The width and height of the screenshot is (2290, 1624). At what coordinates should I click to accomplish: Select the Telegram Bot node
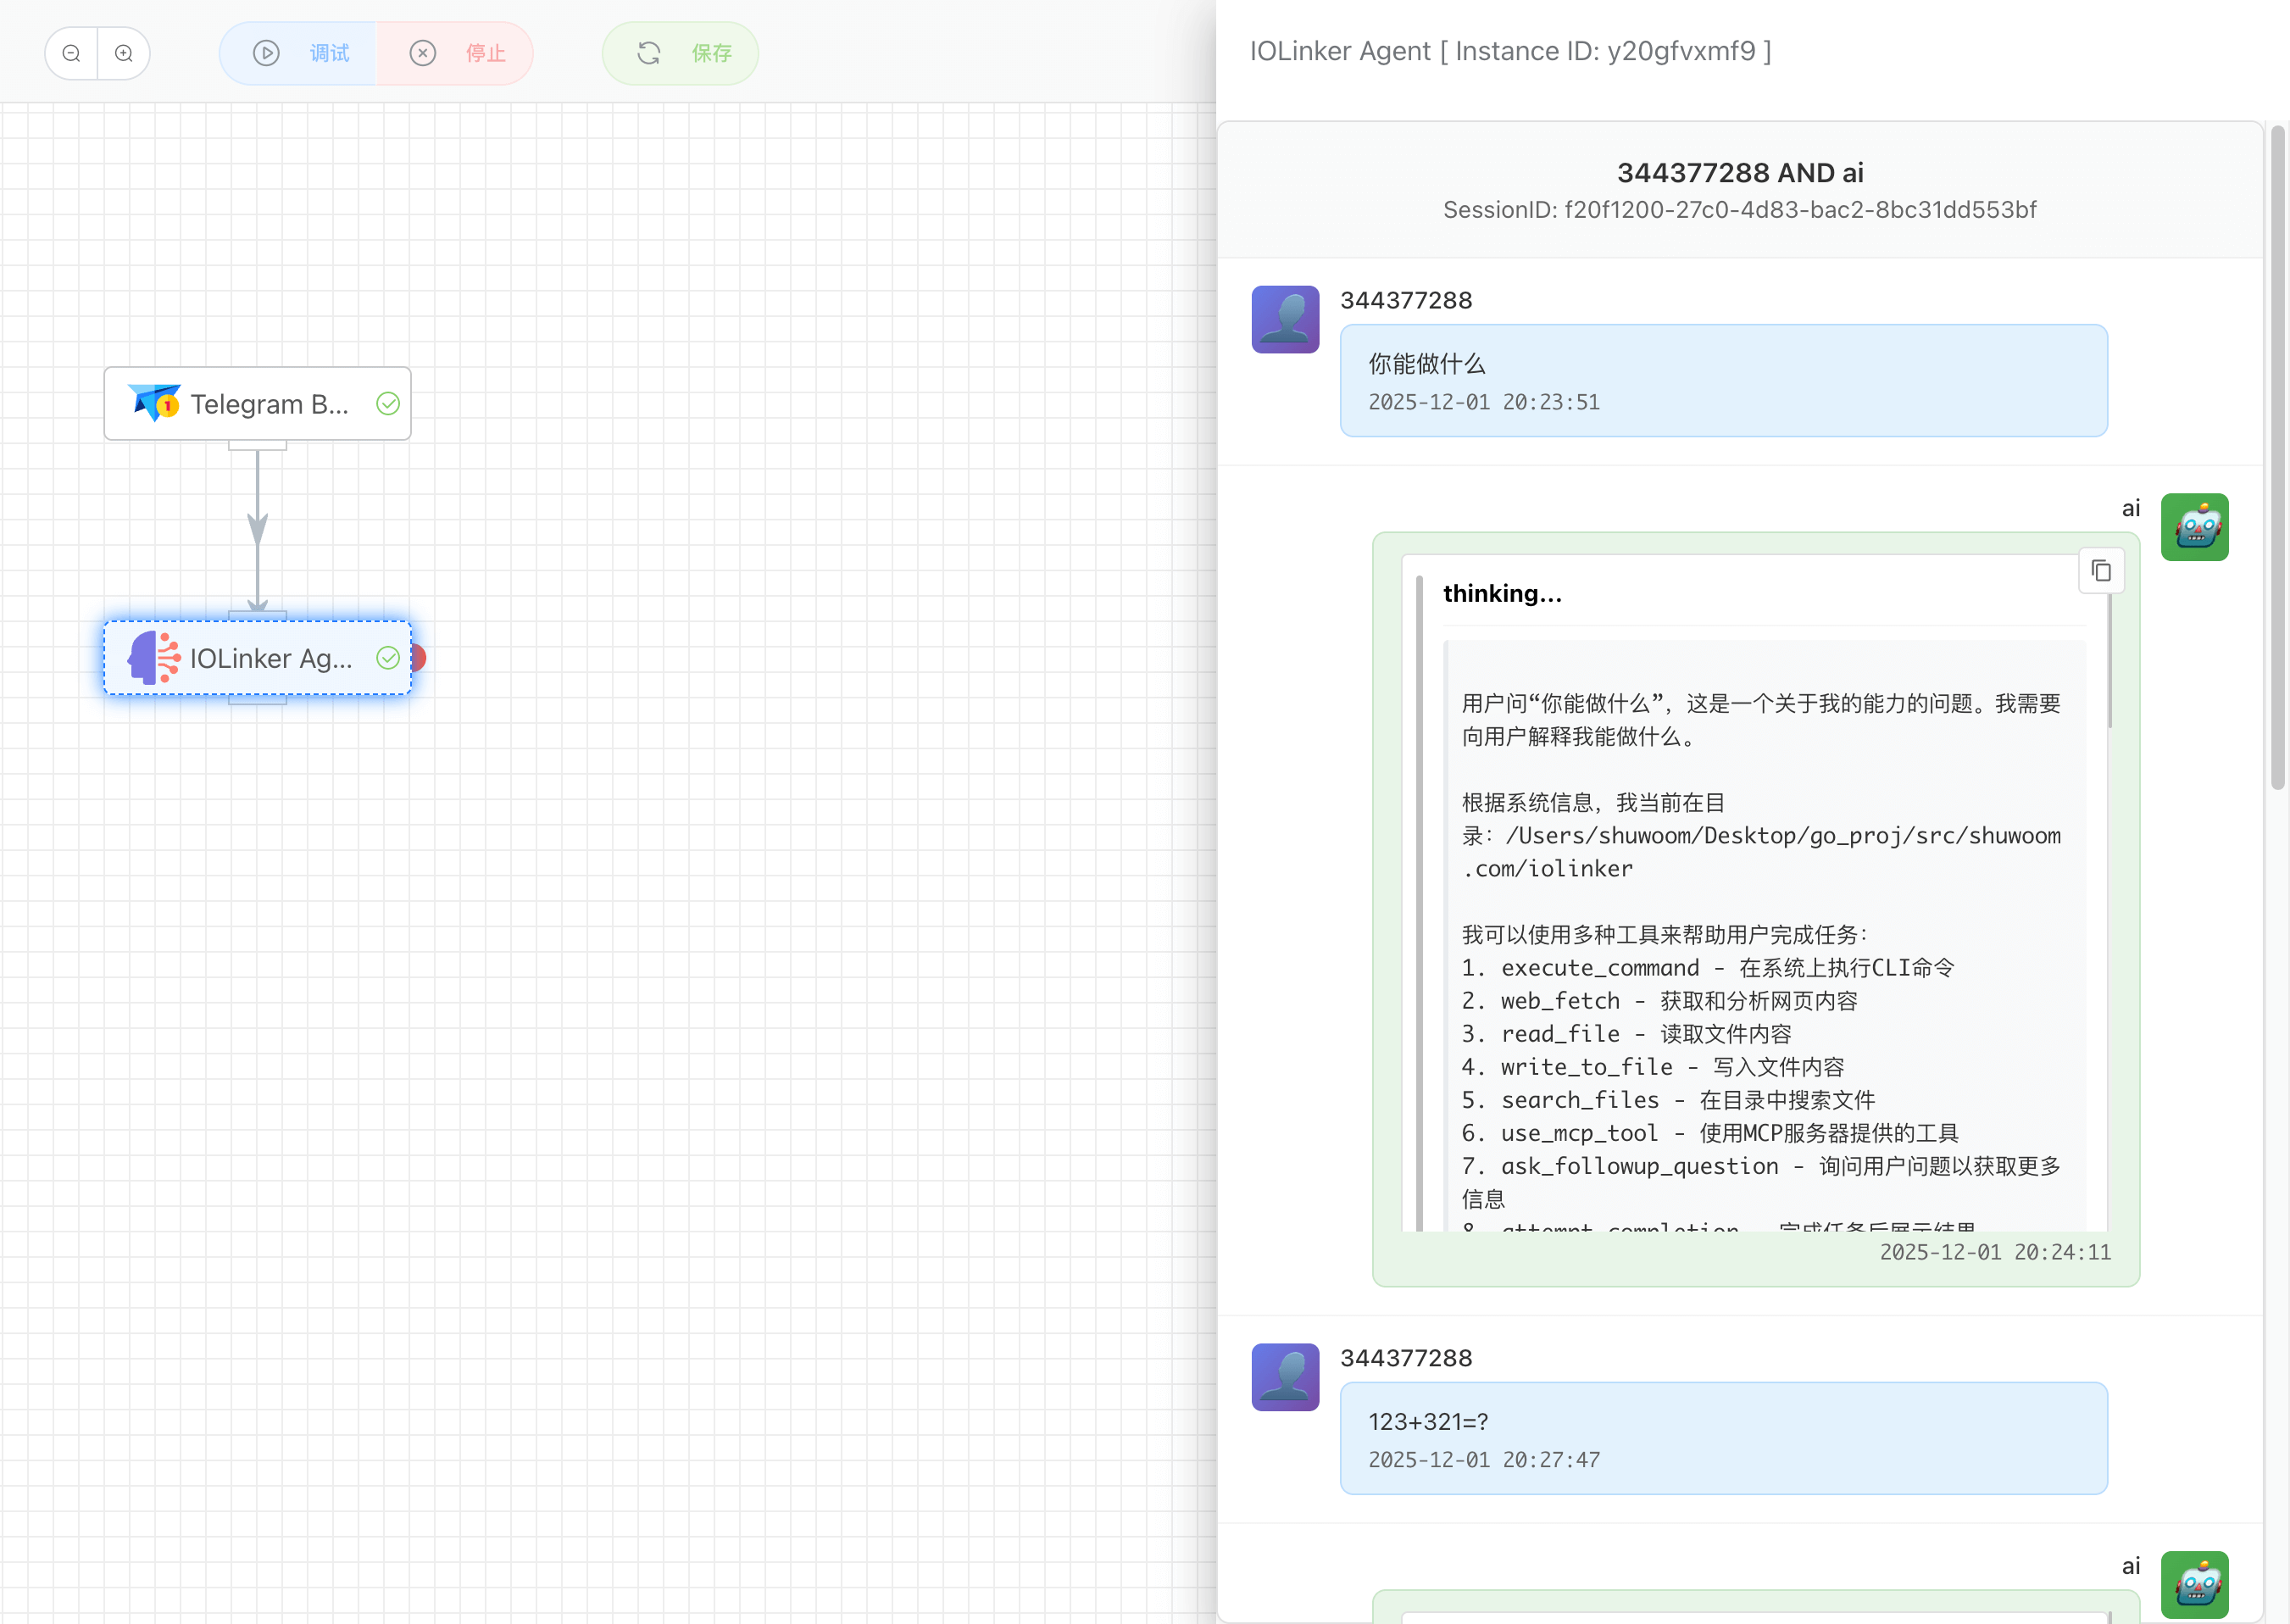point(258,404)
